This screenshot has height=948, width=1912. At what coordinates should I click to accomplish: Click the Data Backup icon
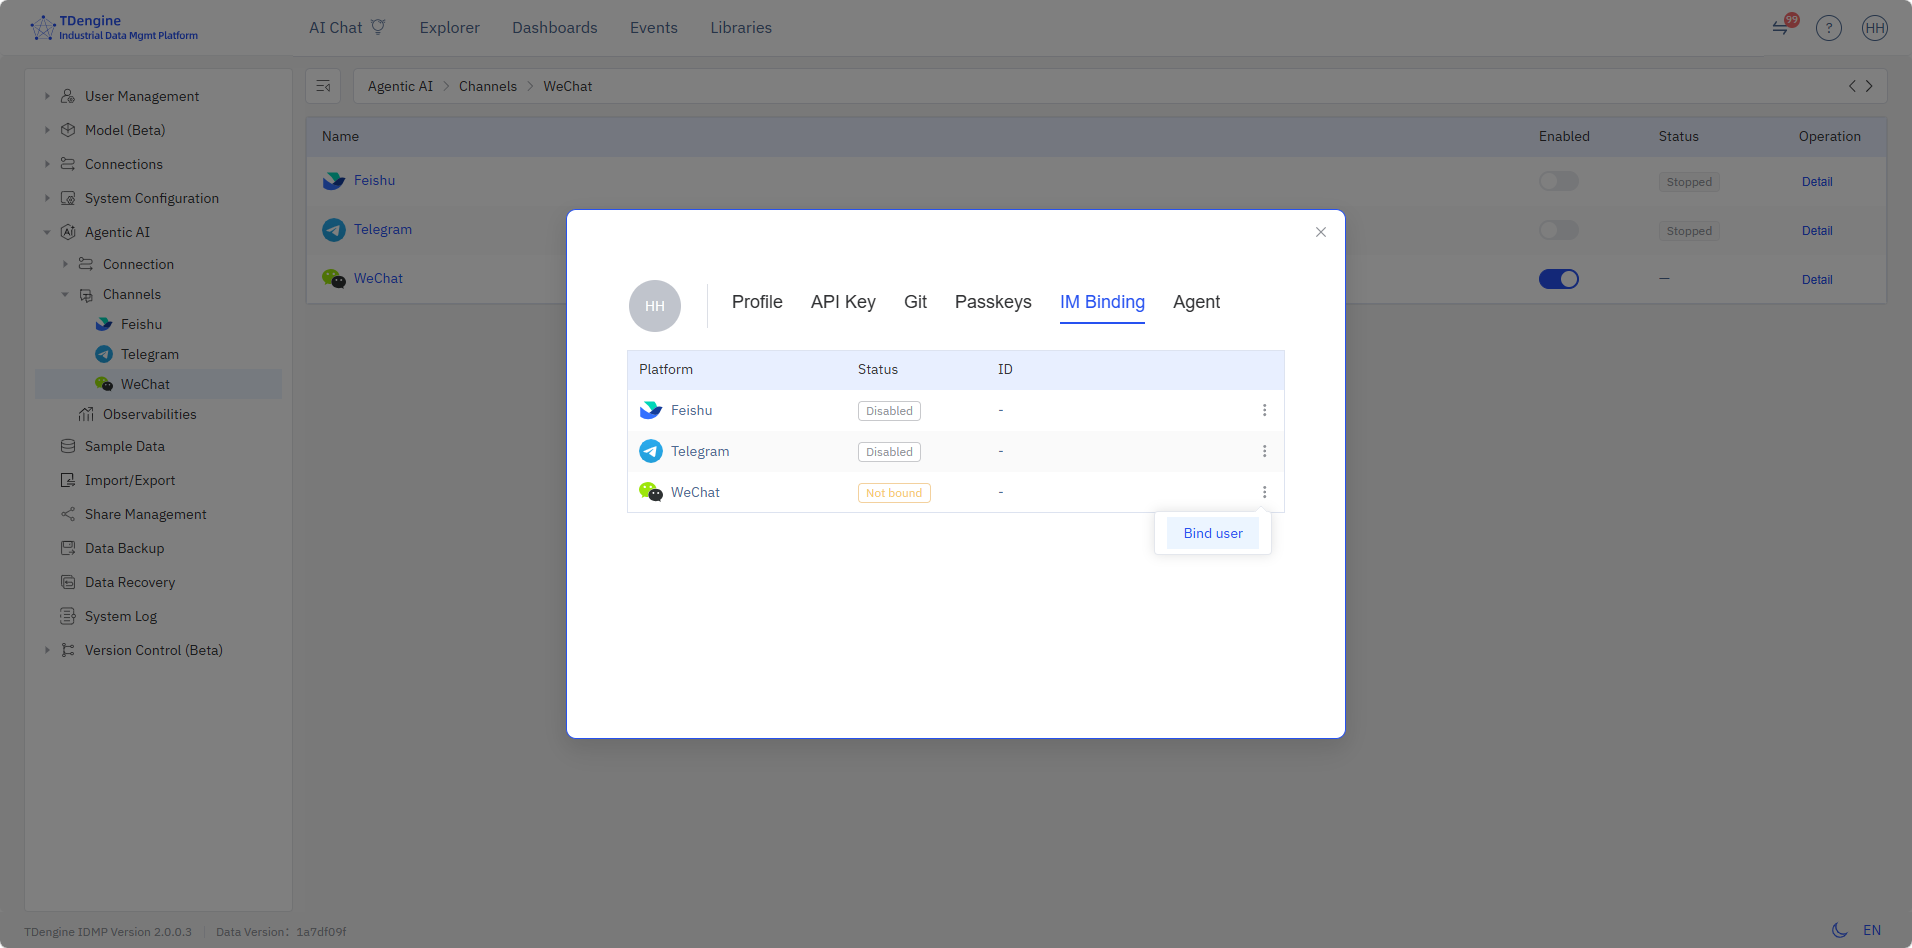[68, 548]
